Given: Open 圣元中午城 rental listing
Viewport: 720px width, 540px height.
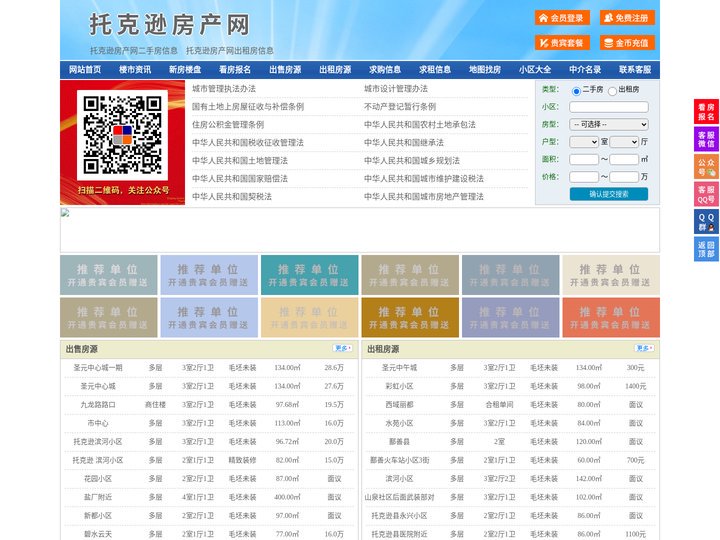Looking at the screenshot, I should click(399, 368).
